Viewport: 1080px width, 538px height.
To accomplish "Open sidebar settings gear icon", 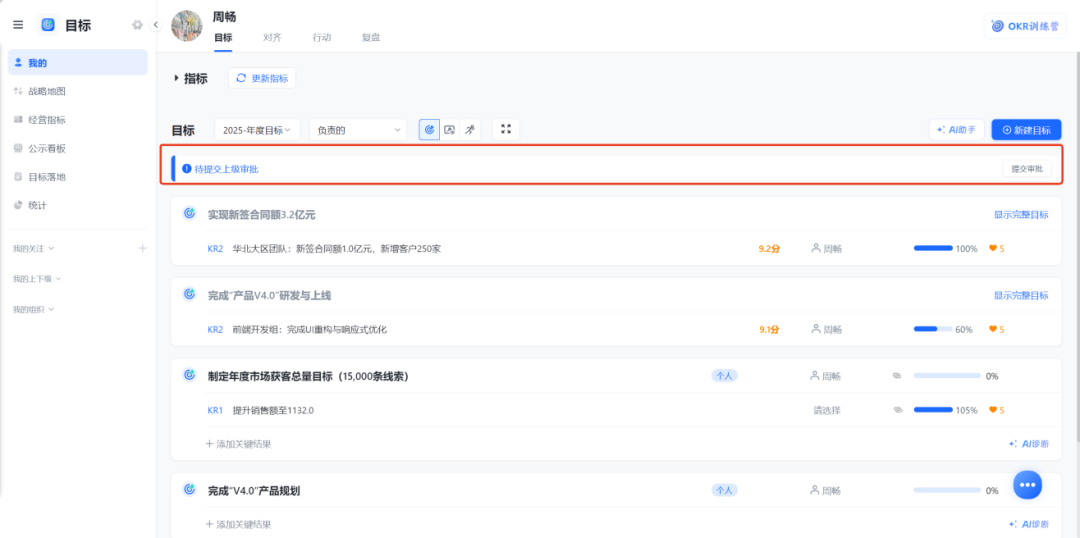I will [137, 25].
